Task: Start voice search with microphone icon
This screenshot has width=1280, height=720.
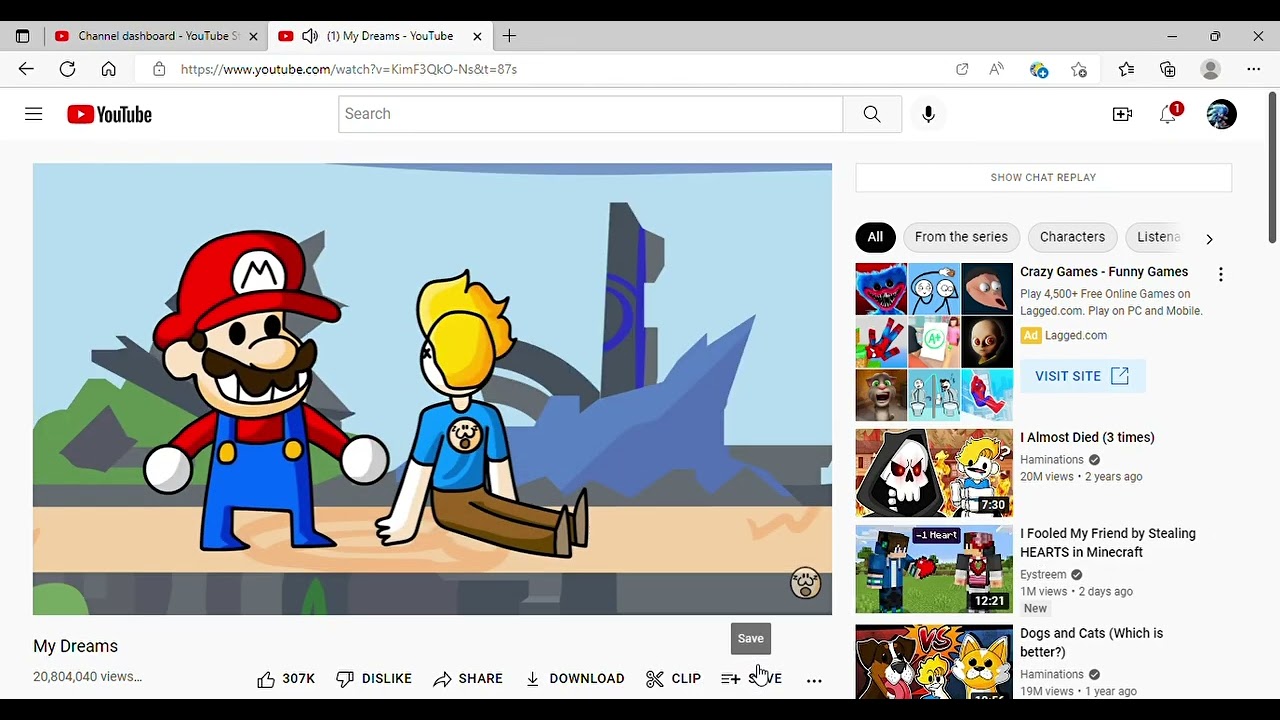Action: tap(928, 114)
